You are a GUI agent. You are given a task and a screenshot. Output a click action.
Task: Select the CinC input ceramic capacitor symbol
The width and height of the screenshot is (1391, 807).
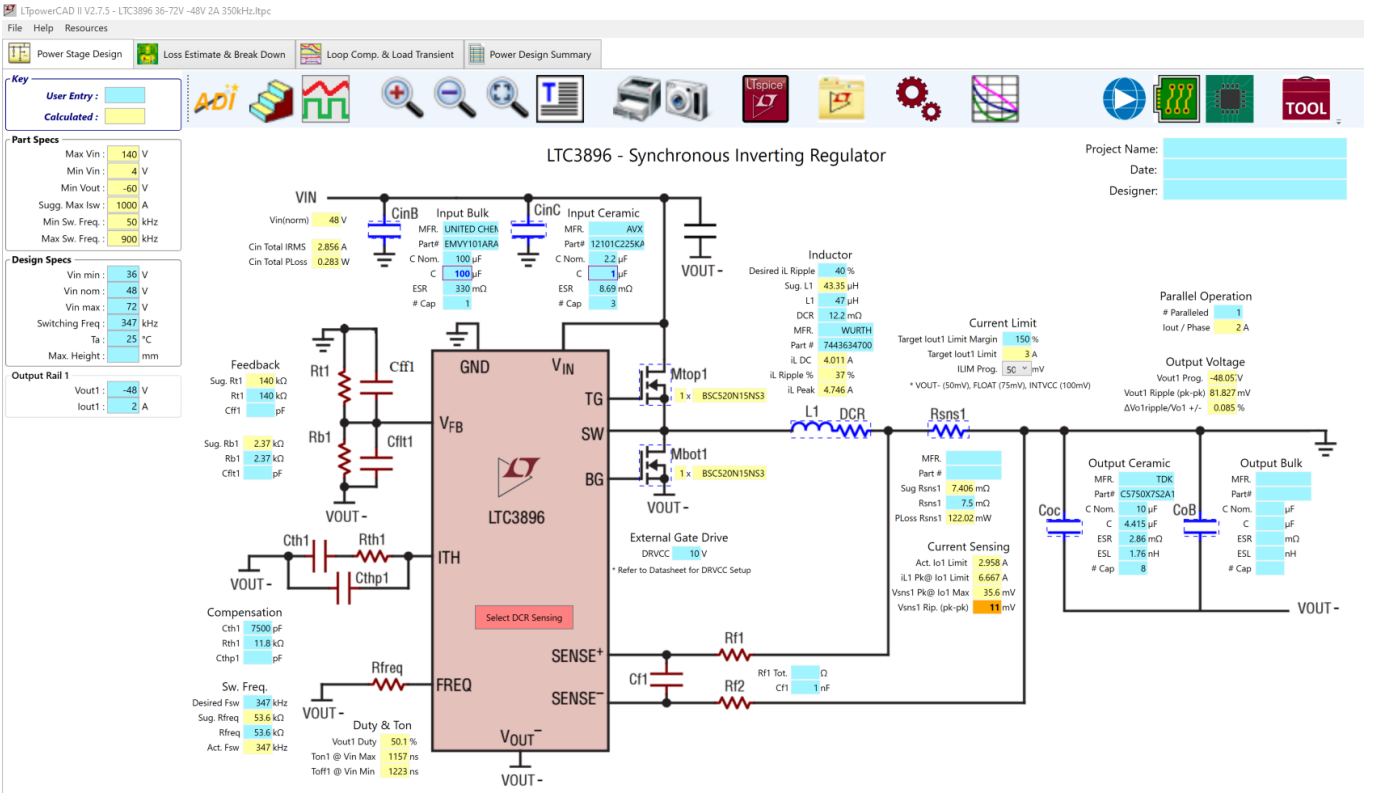527,230
